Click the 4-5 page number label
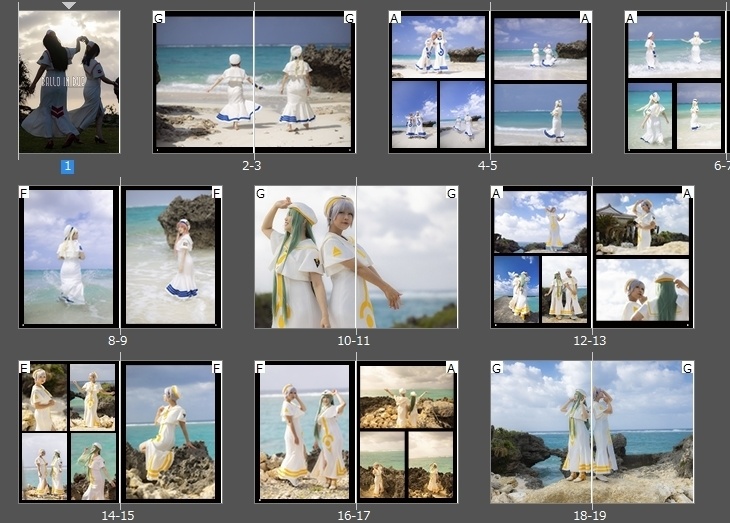The height and width of the screenshot is (523, 730). pos(487,166)
